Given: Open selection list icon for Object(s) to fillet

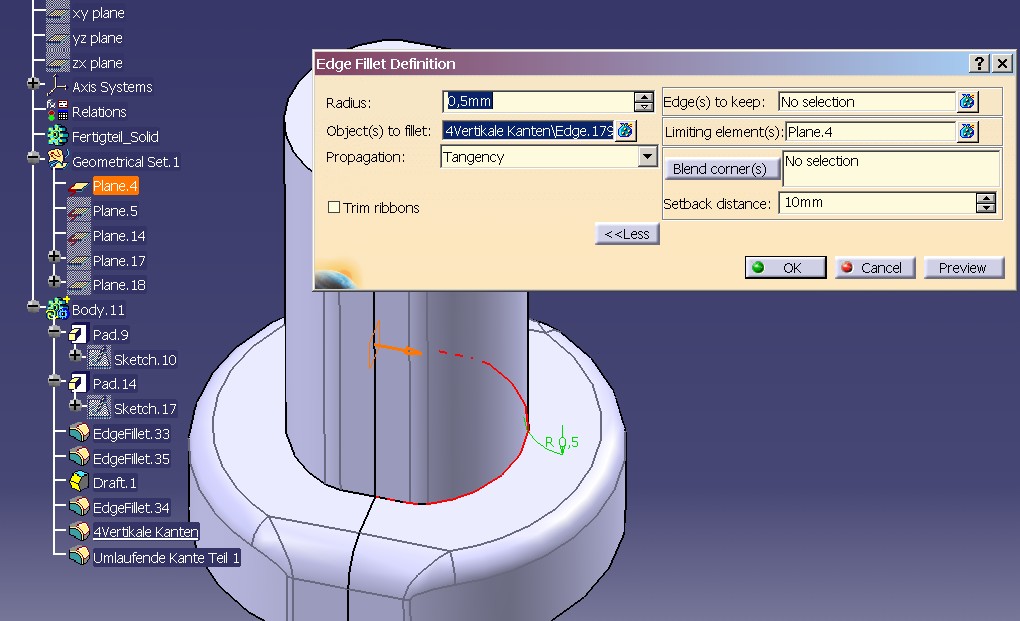Looking at the screenshot, I should click(x=625, y=131).
